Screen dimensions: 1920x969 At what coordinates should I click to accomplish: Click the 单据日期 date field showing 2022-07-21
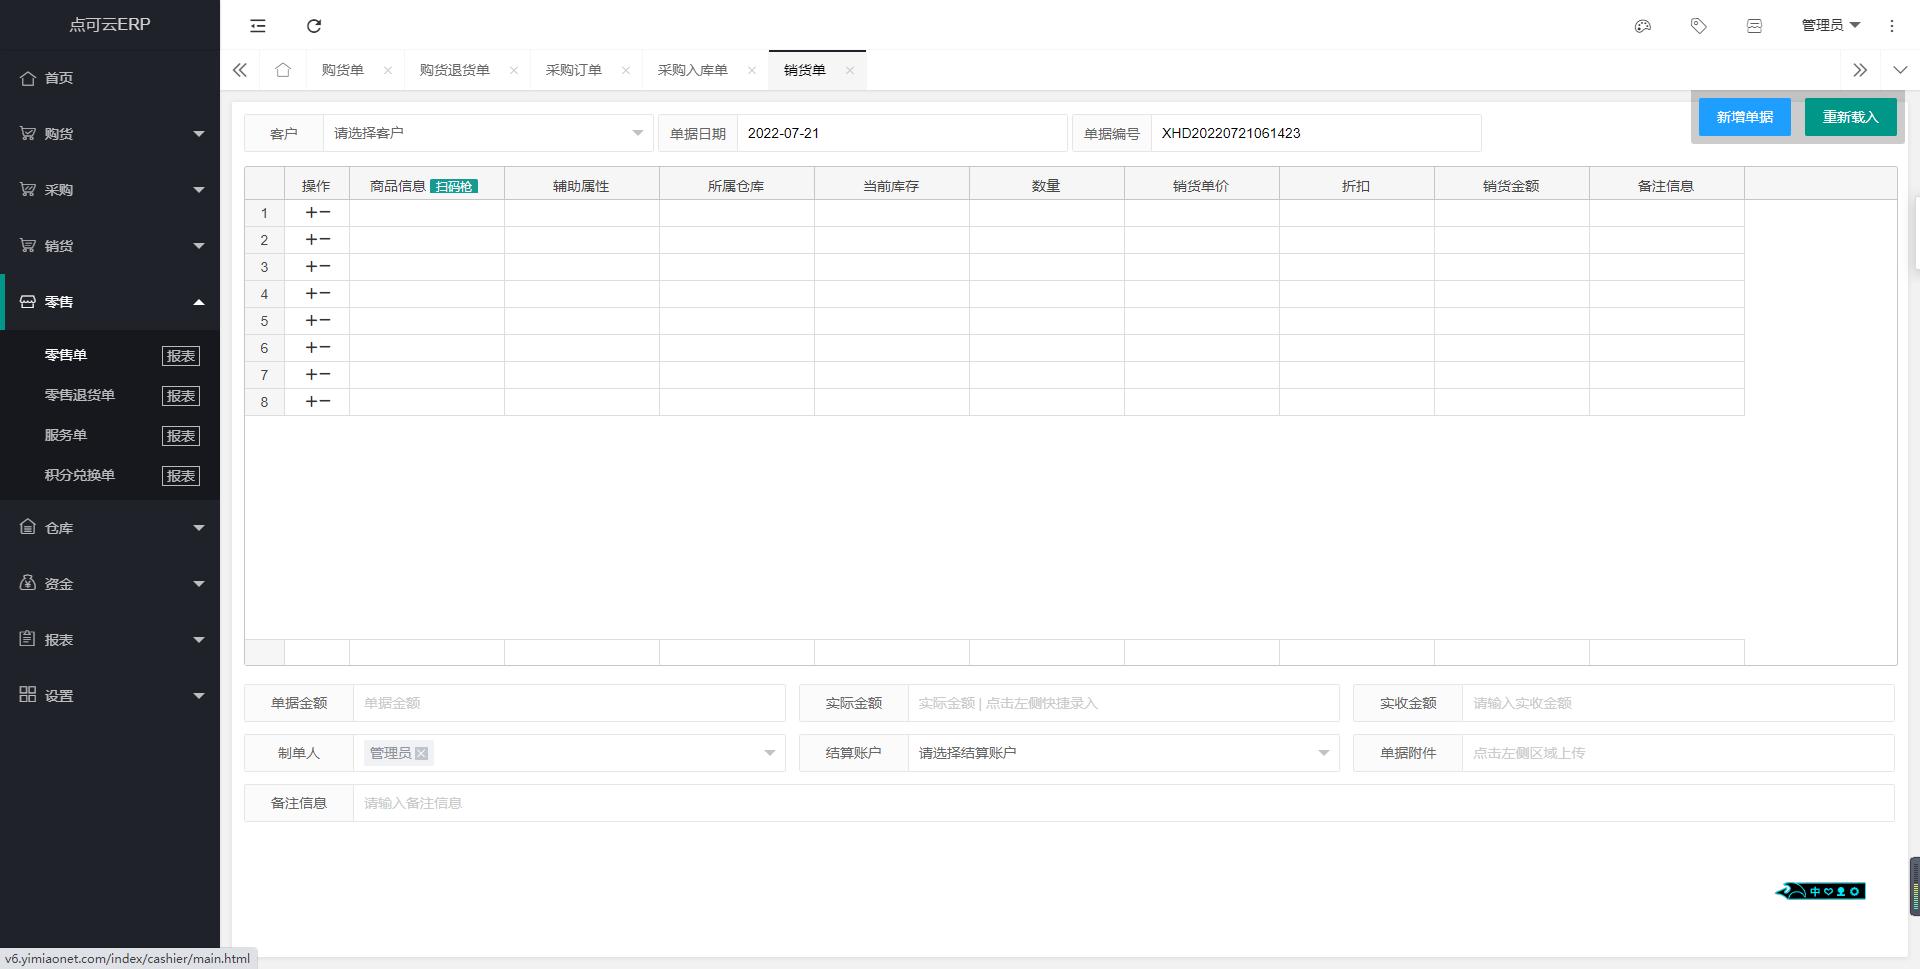coord(901,132)
